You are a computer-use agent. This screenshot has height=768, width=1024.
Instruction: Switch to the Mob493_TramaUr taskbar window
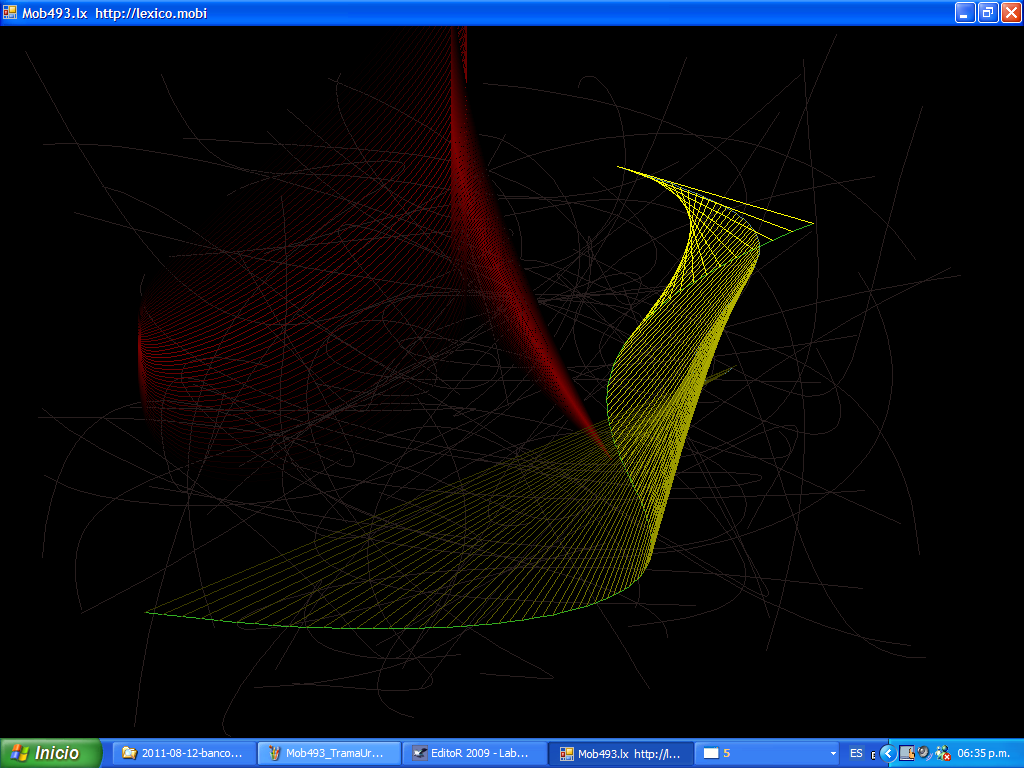(329, 753)
